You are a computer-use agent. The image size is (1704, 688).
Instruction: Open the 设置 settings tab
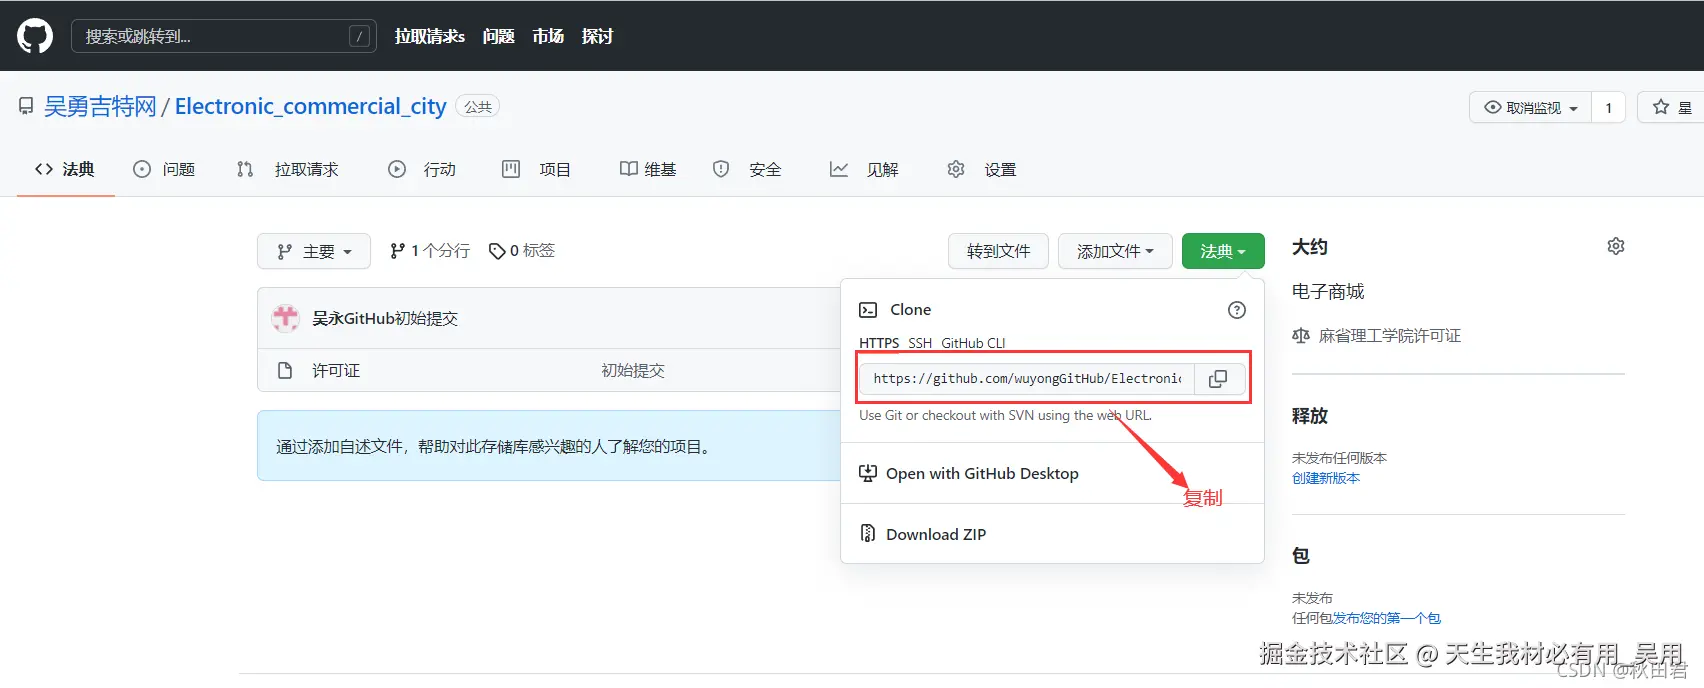[x=982, y=169]
